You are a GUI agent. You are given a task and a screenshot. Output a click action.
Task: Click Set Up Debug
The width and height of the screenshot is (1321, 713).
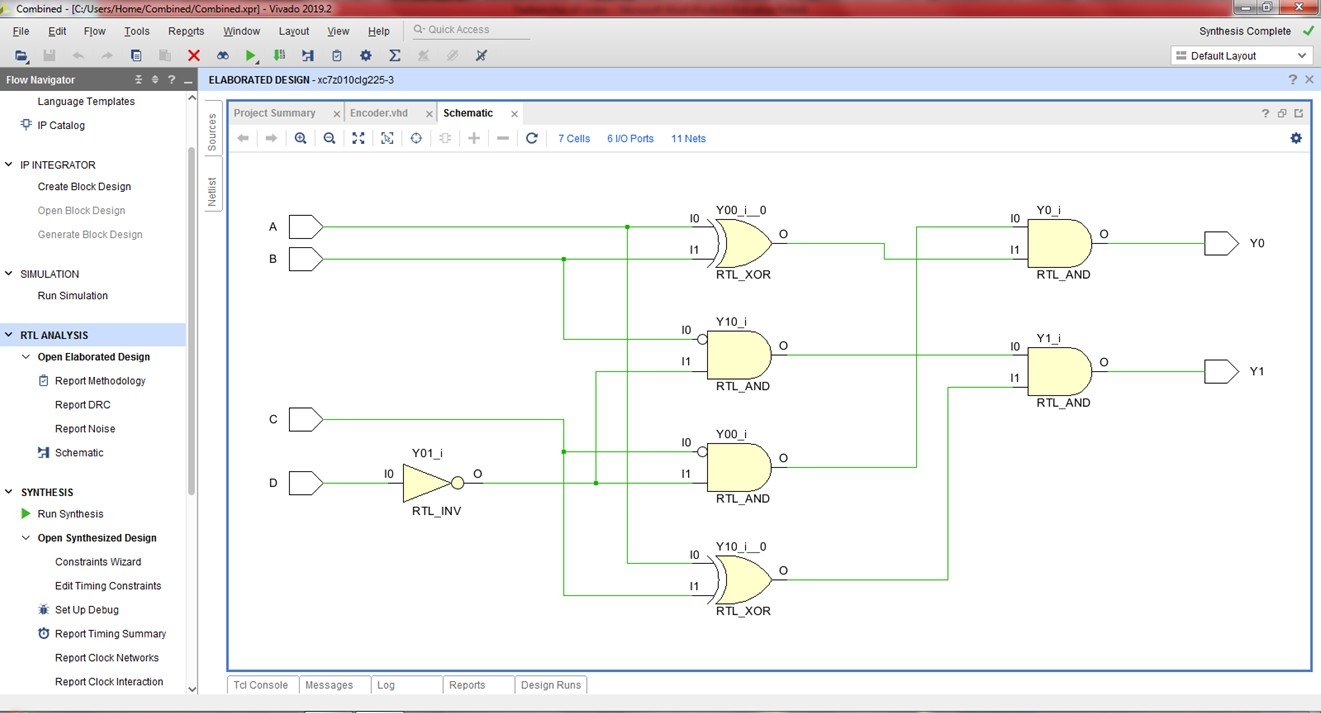tap(86, 610)
